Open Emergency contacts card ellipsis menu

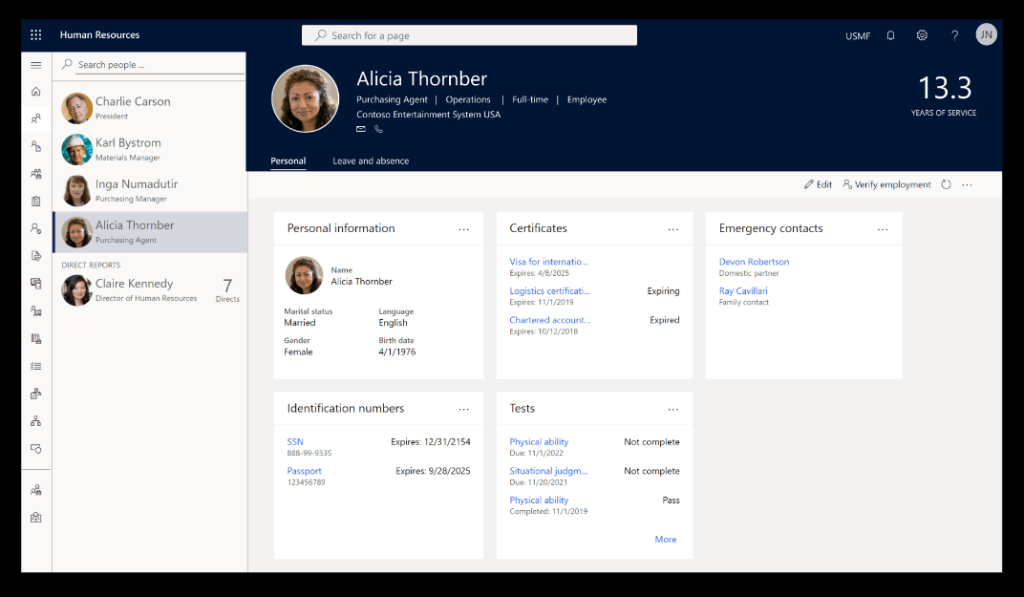pyautogui.click(x=882, y=229)
